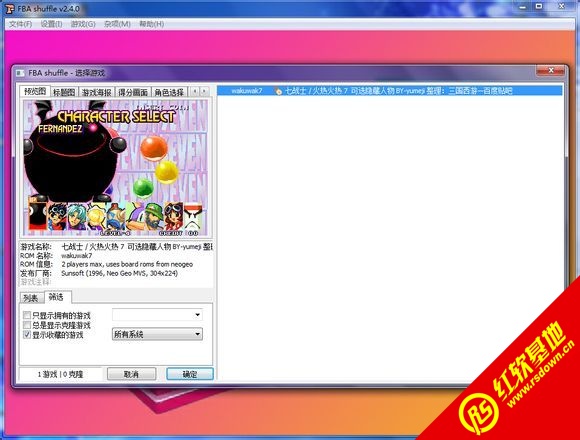Screen dimensions: 580x440
Task: Switch to the 角色选择 tab
Action: coord(169,92)
